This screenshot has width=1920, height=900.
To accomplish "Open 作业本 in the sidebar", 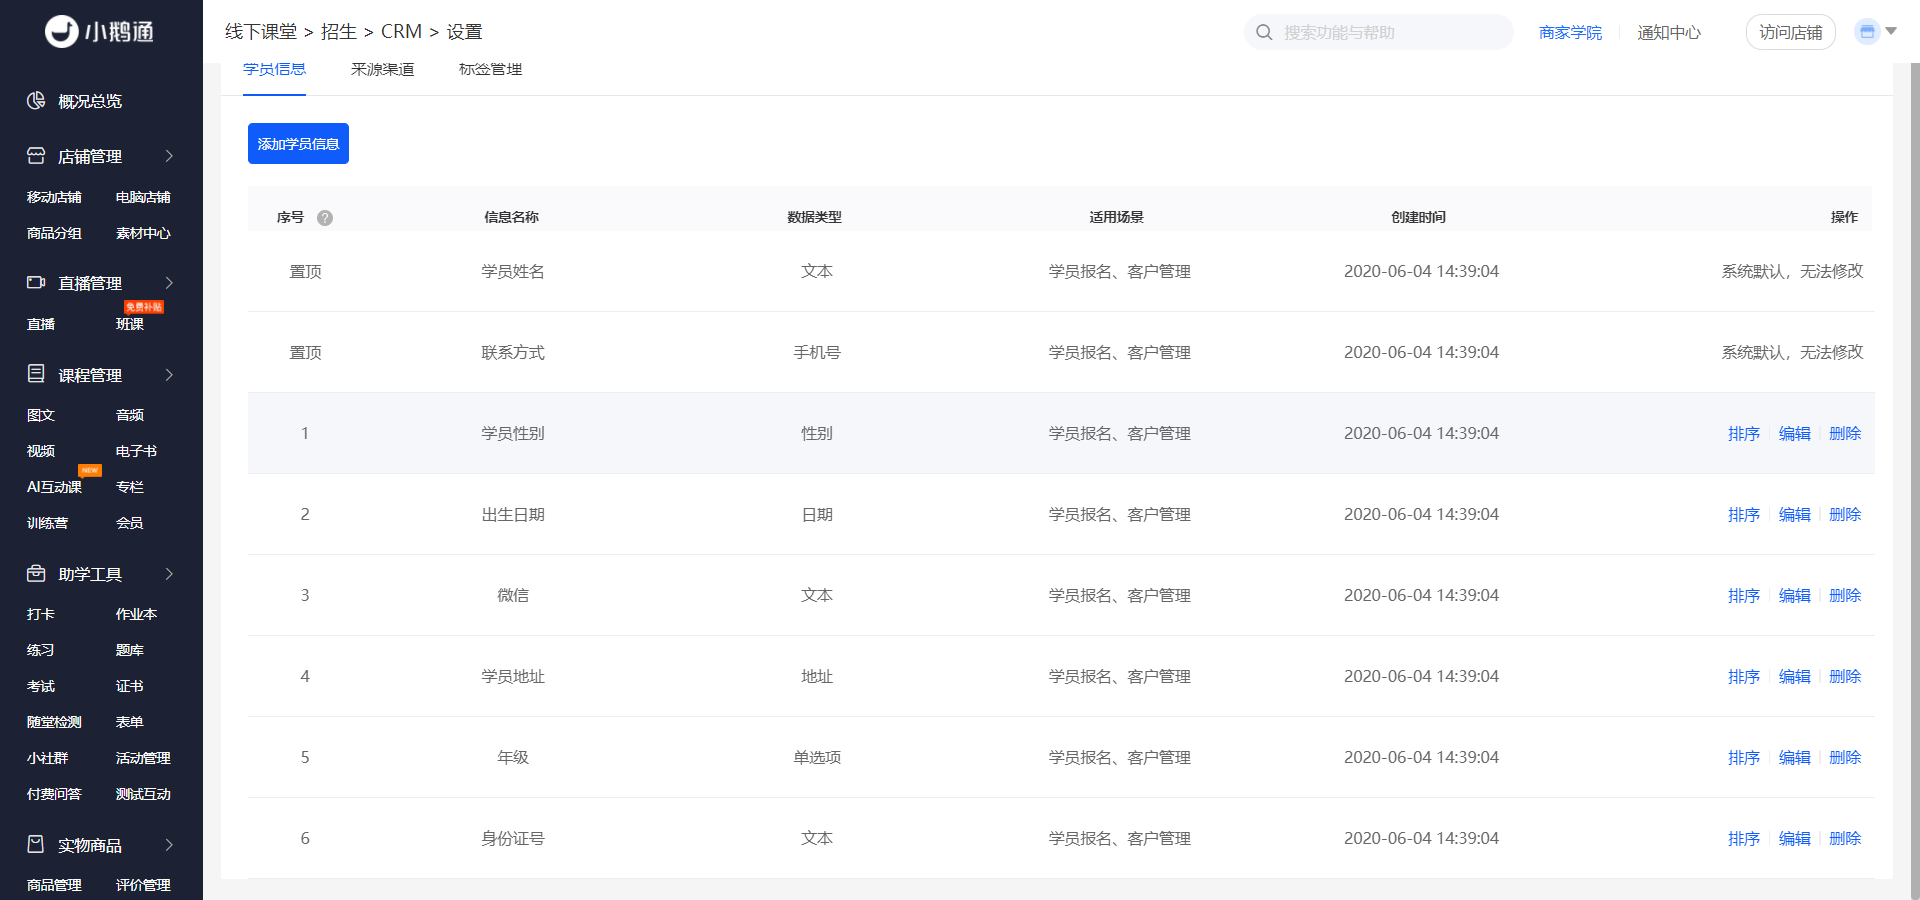I will 136,614.
